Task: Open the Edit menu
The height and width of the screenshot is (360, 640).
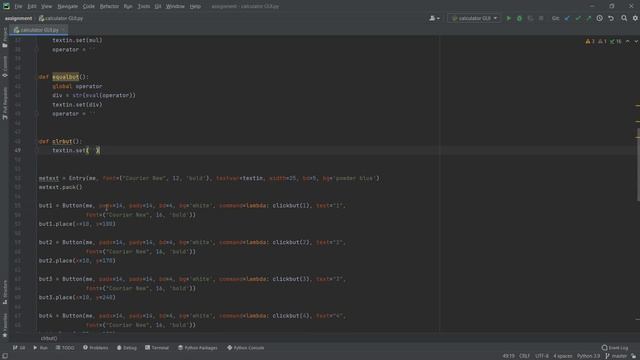Action: 32,7
